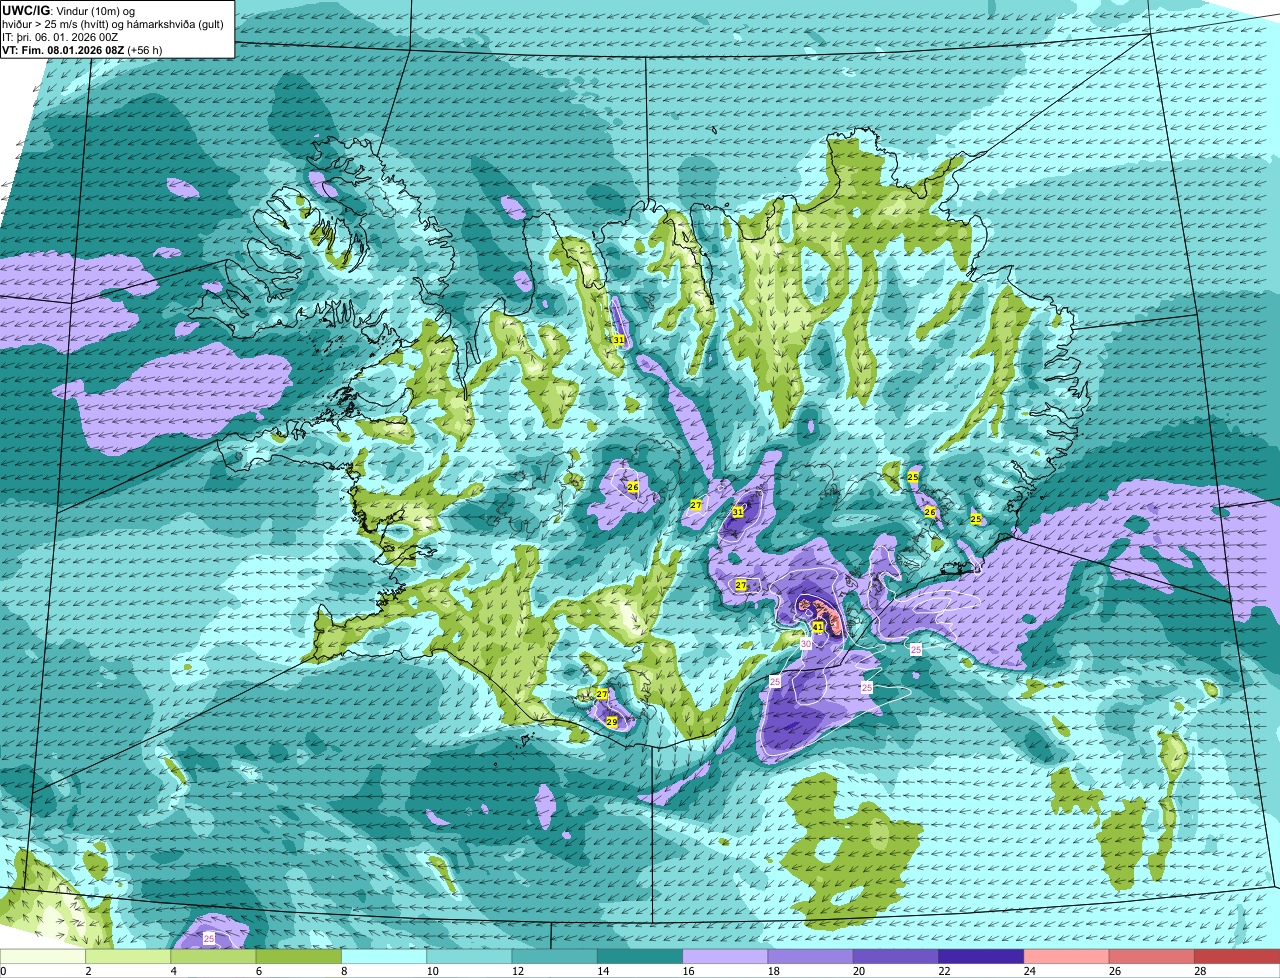Select the yellow 31 label beside a yellow 27
The width and height of the screenshot is (1280, 978).
(x=738, y=511)
